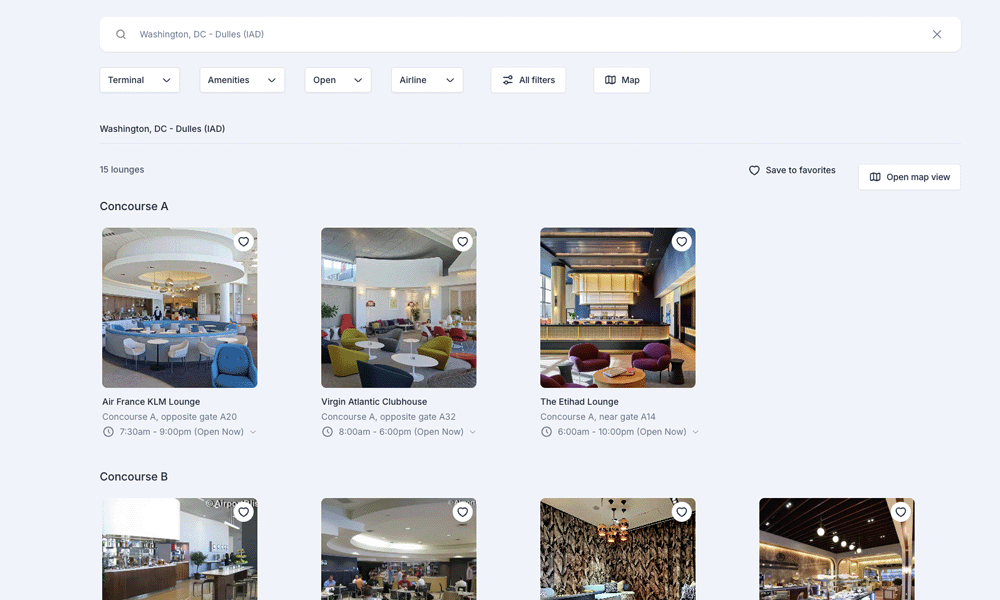Favorite the second Concourse B lounge
The height and width of the screenshot is (600, 1000).
coord(462,512)
